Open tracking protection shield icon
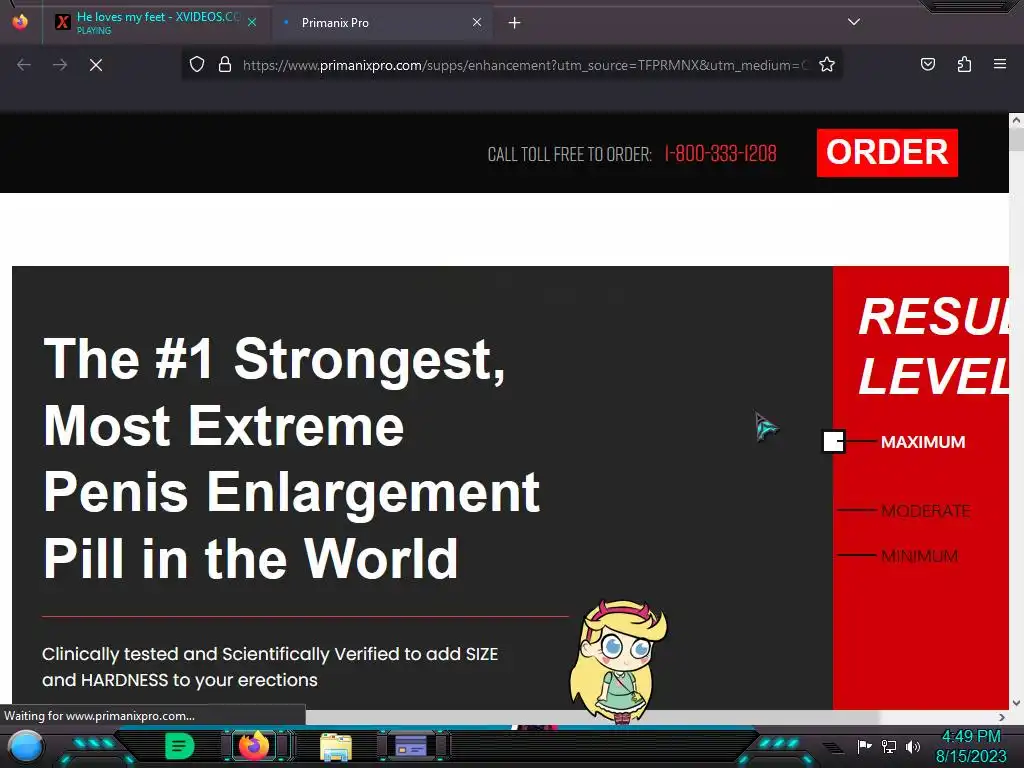1024x768 pixels. 197,65
